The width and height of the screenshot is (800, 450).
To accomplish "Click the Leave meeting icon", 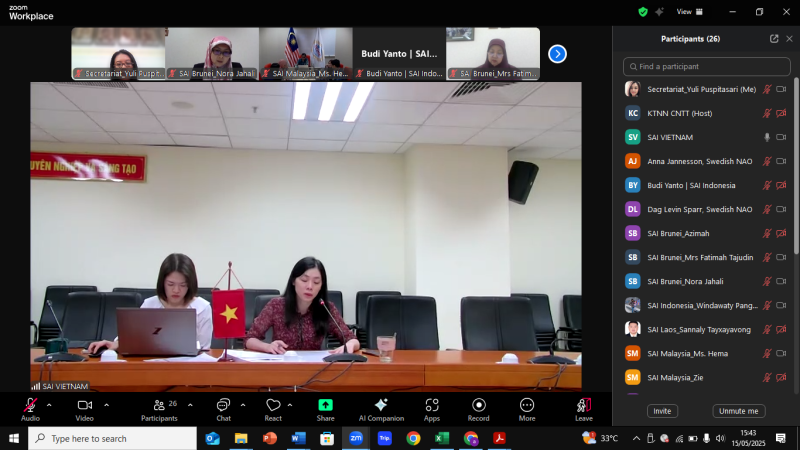I will [583, 406].
